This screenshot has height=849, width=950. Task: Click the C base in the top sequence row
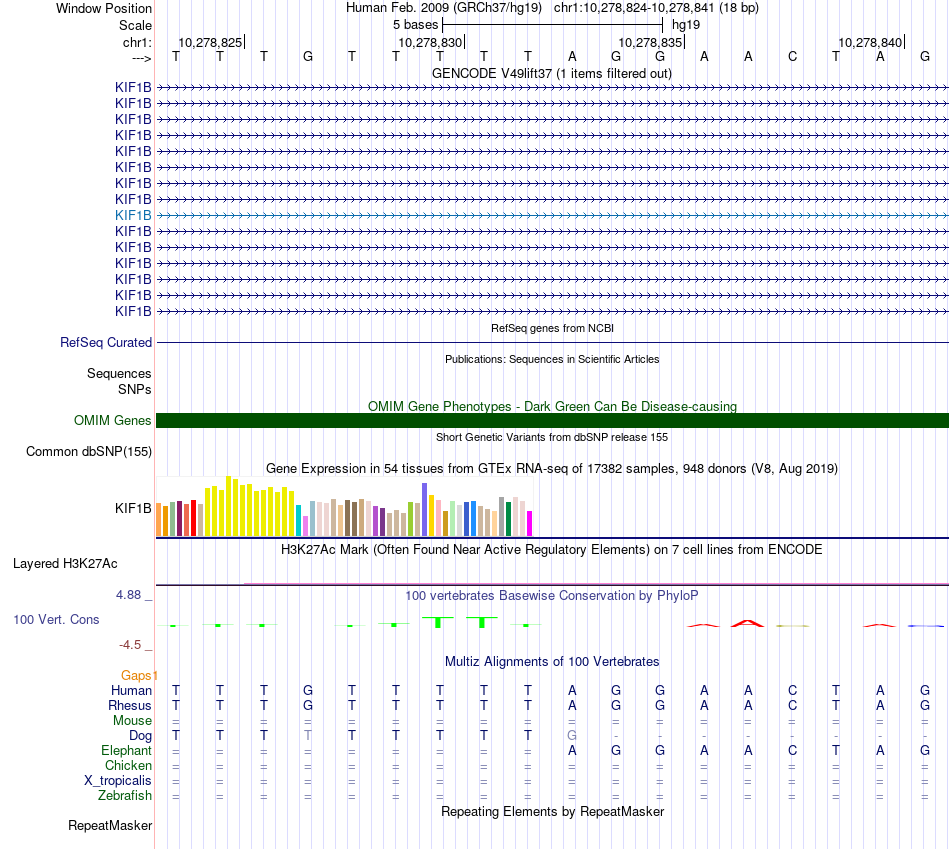coord(792,56)
